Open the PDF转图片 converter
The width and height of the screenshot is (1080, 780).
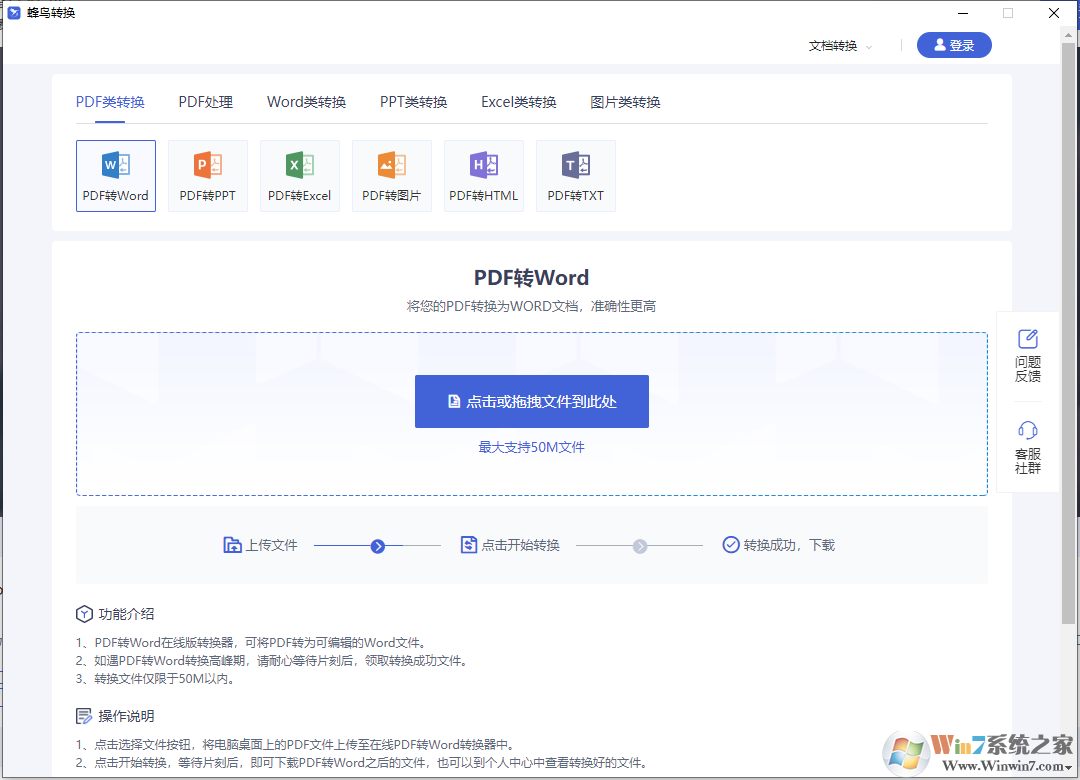(x=391, y=175)
